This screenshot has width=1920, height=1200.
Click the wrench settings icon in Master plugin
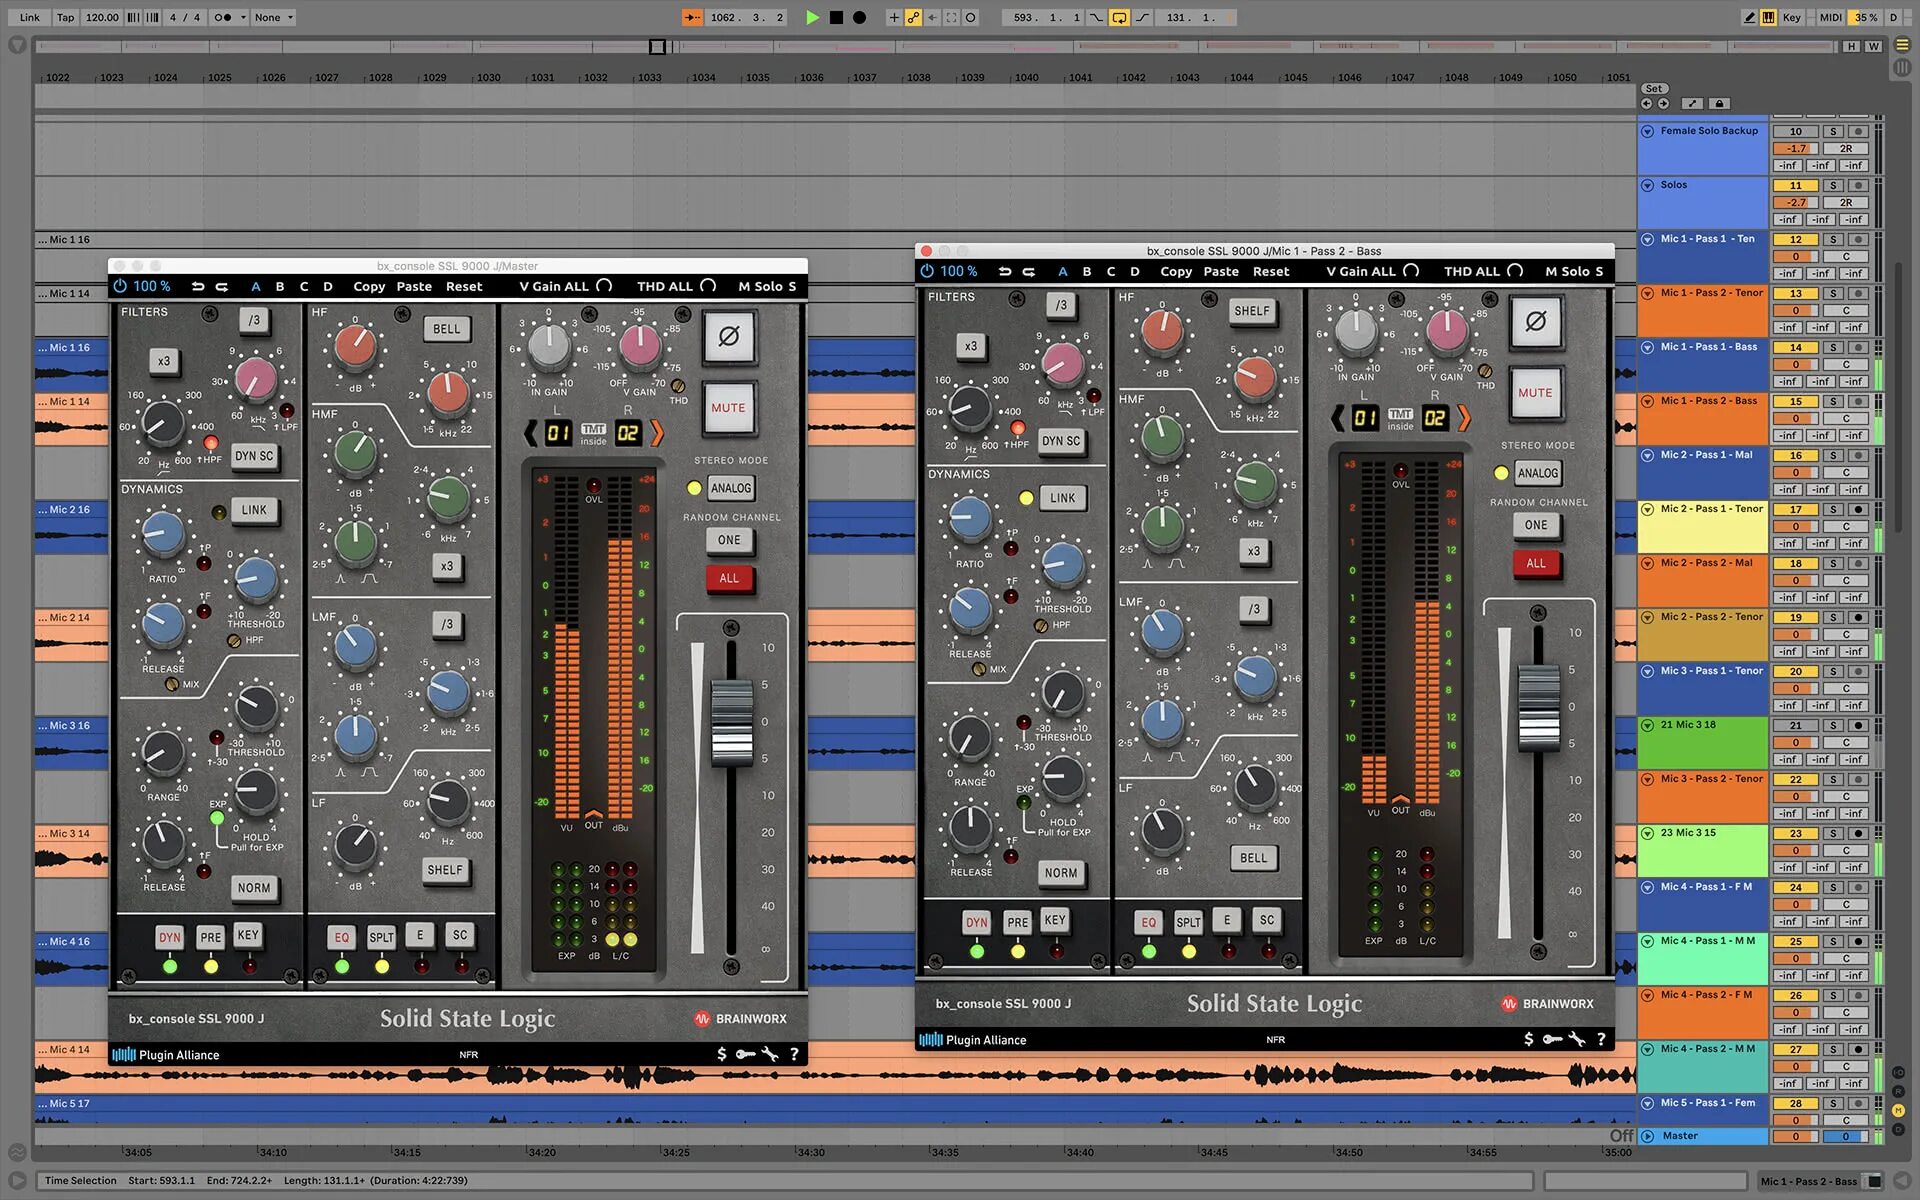[770, 1054]
